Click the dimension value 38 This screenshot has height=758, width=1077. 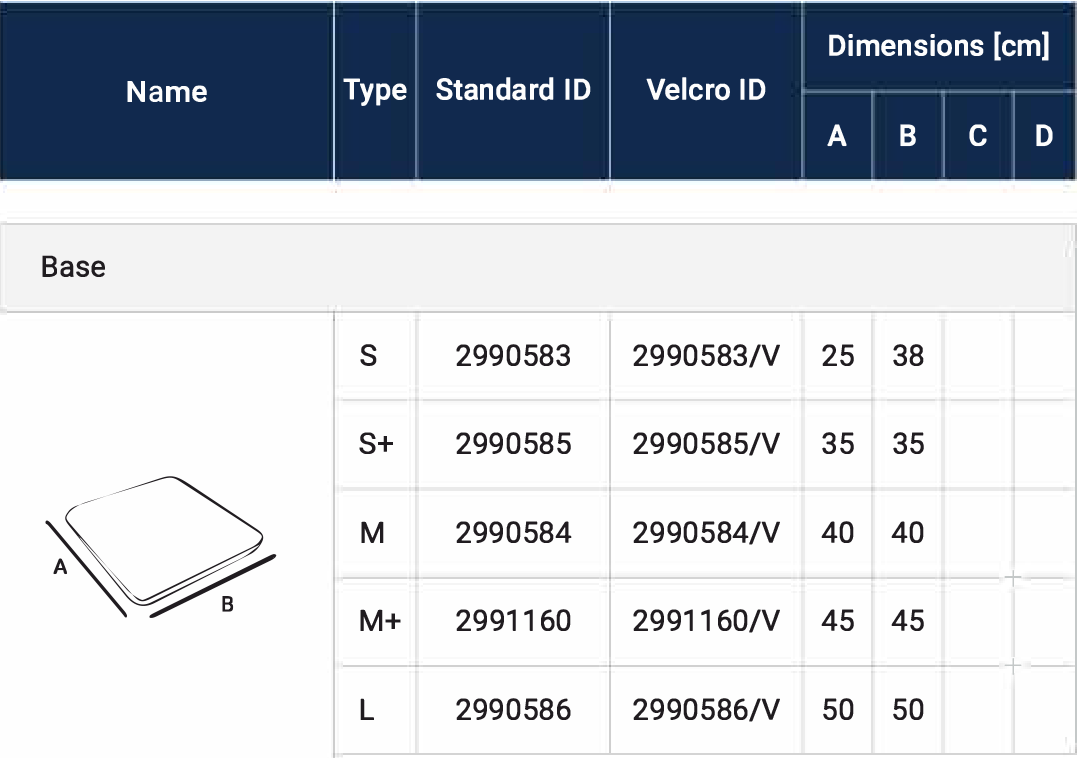(x=908, y=356)
